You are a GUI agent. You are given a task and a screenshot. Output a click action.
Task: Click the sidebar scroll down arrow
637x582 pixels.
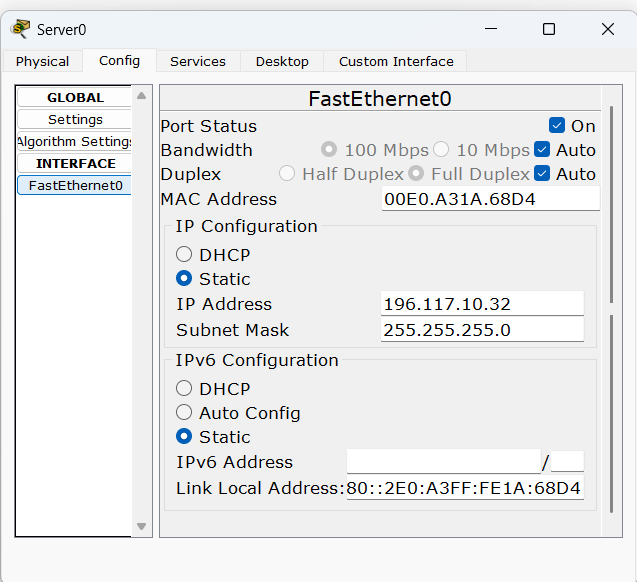(x=142, y=526)
